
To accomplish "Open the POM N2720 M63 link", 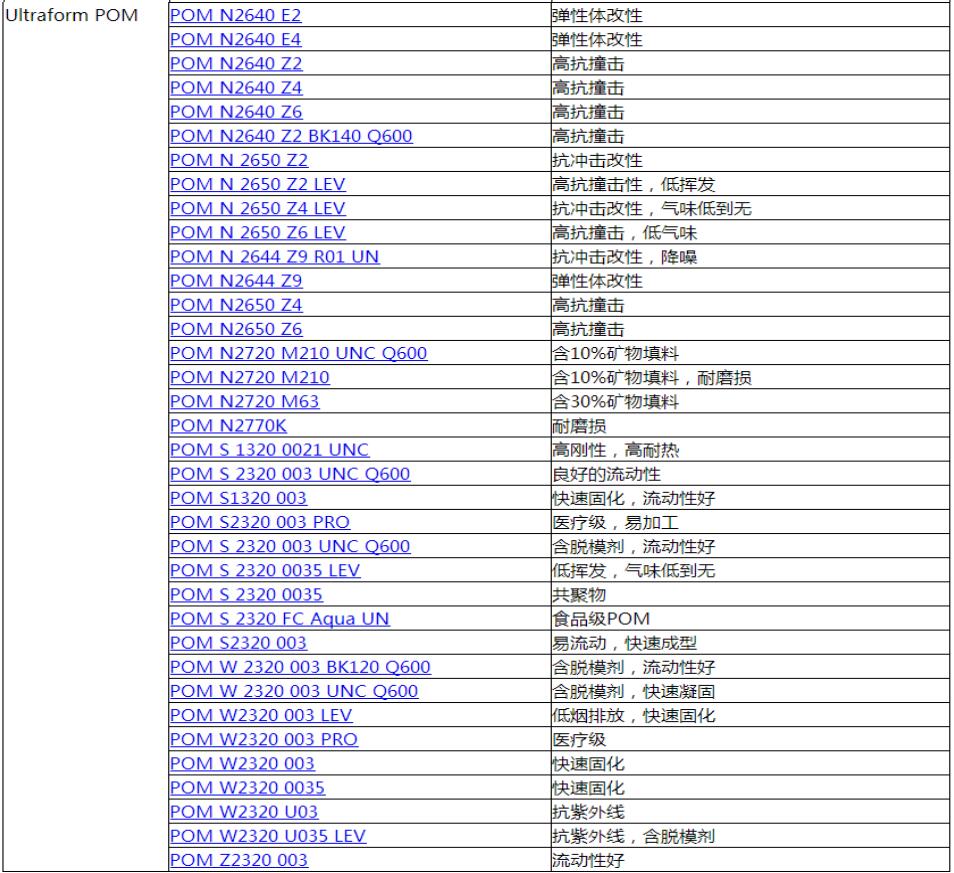I will tap(245, 402).
